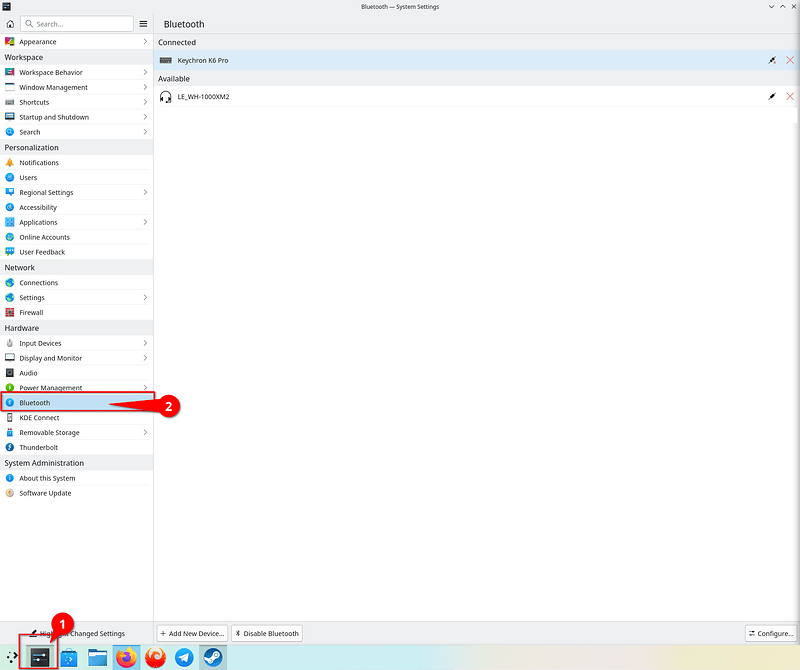Open Telegram from the taskbar
800x670 pixels.
184,657
